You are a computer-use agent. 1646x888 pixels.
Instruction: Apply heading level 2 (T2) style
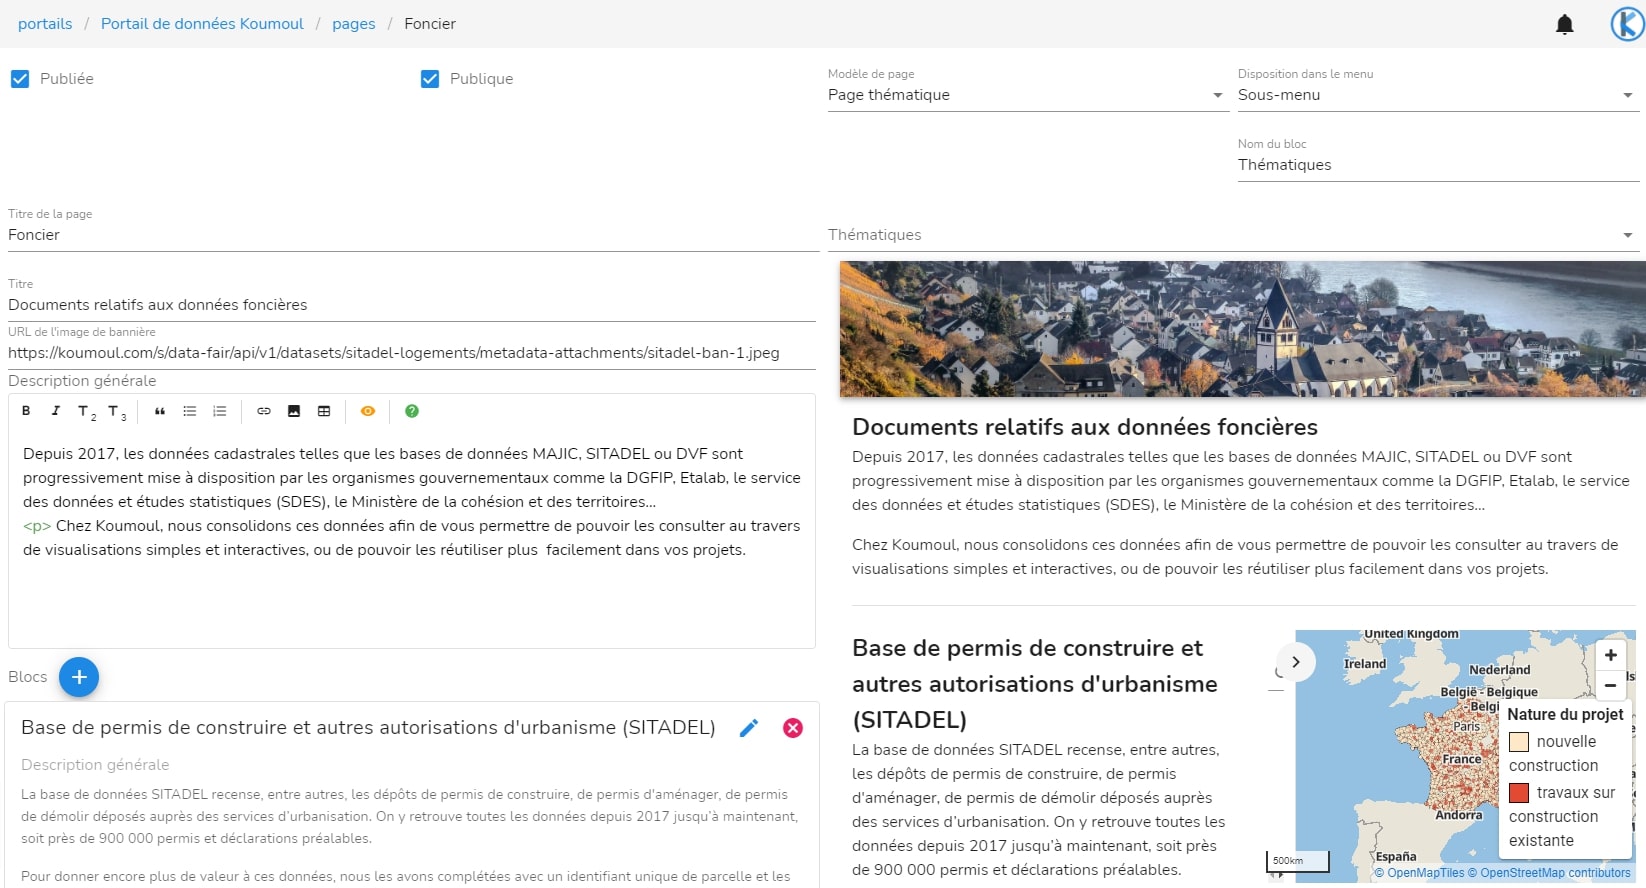(86, 412)
